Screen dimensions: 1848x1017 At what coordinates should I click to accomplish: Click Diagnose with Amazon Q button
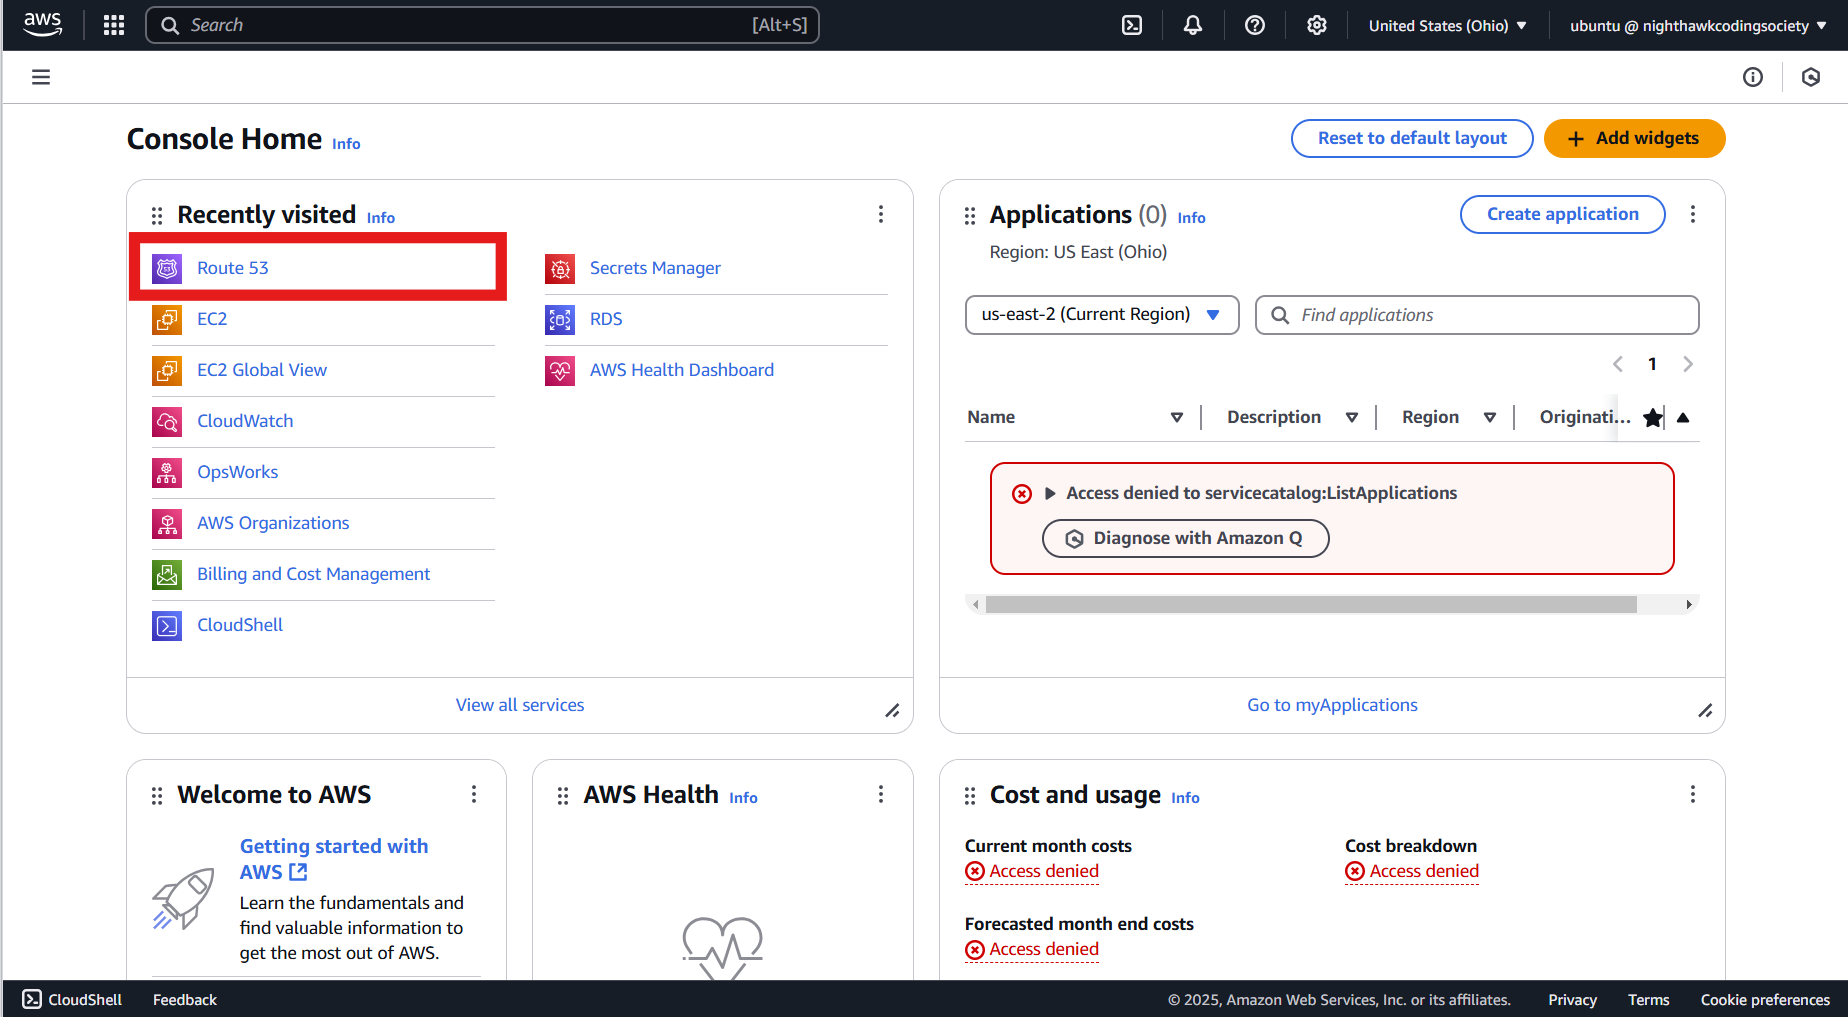point(1186,538)
